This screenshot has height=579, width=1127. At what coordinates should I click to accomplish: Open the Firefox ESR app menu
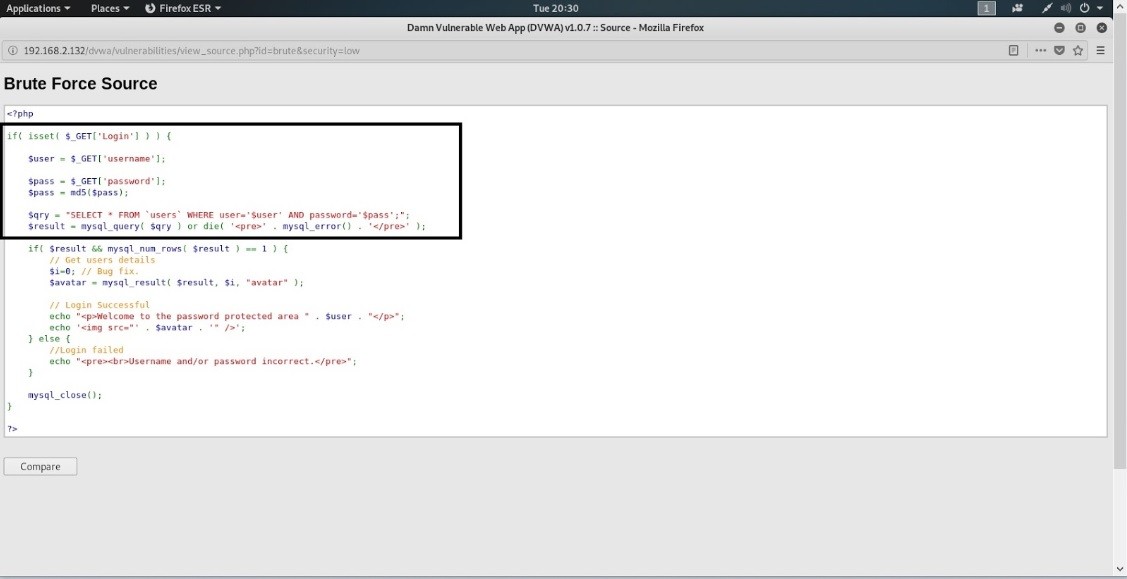coord(183,8)
